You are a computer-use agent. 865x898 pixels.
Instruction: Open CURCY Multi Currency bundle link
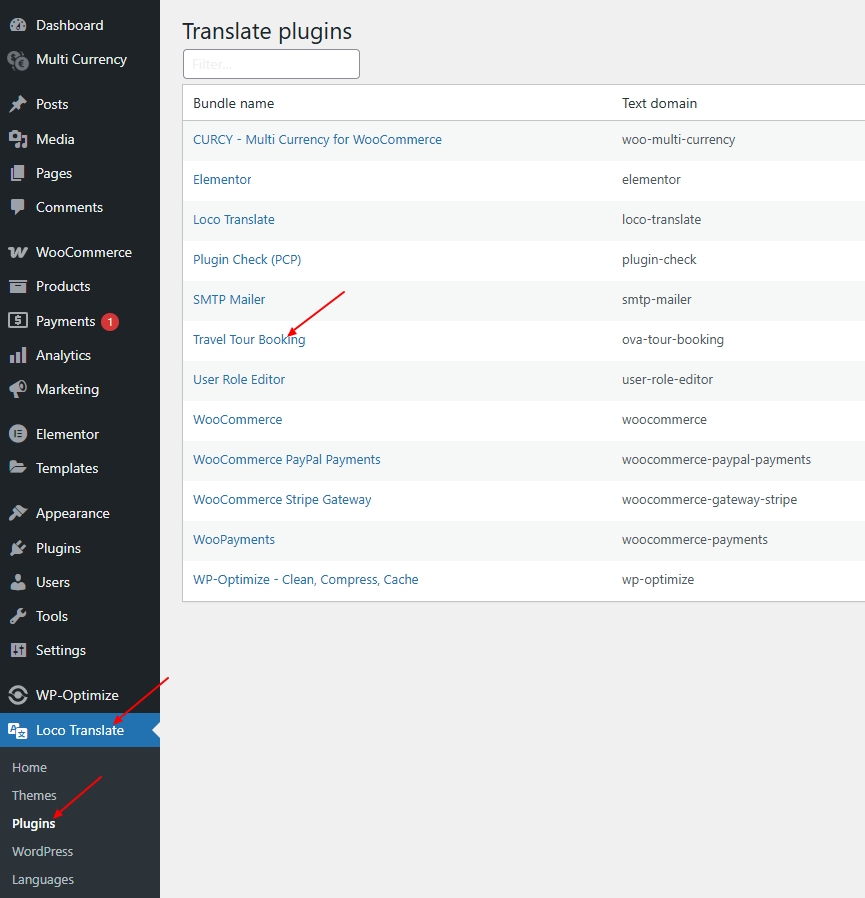(317, 140)
